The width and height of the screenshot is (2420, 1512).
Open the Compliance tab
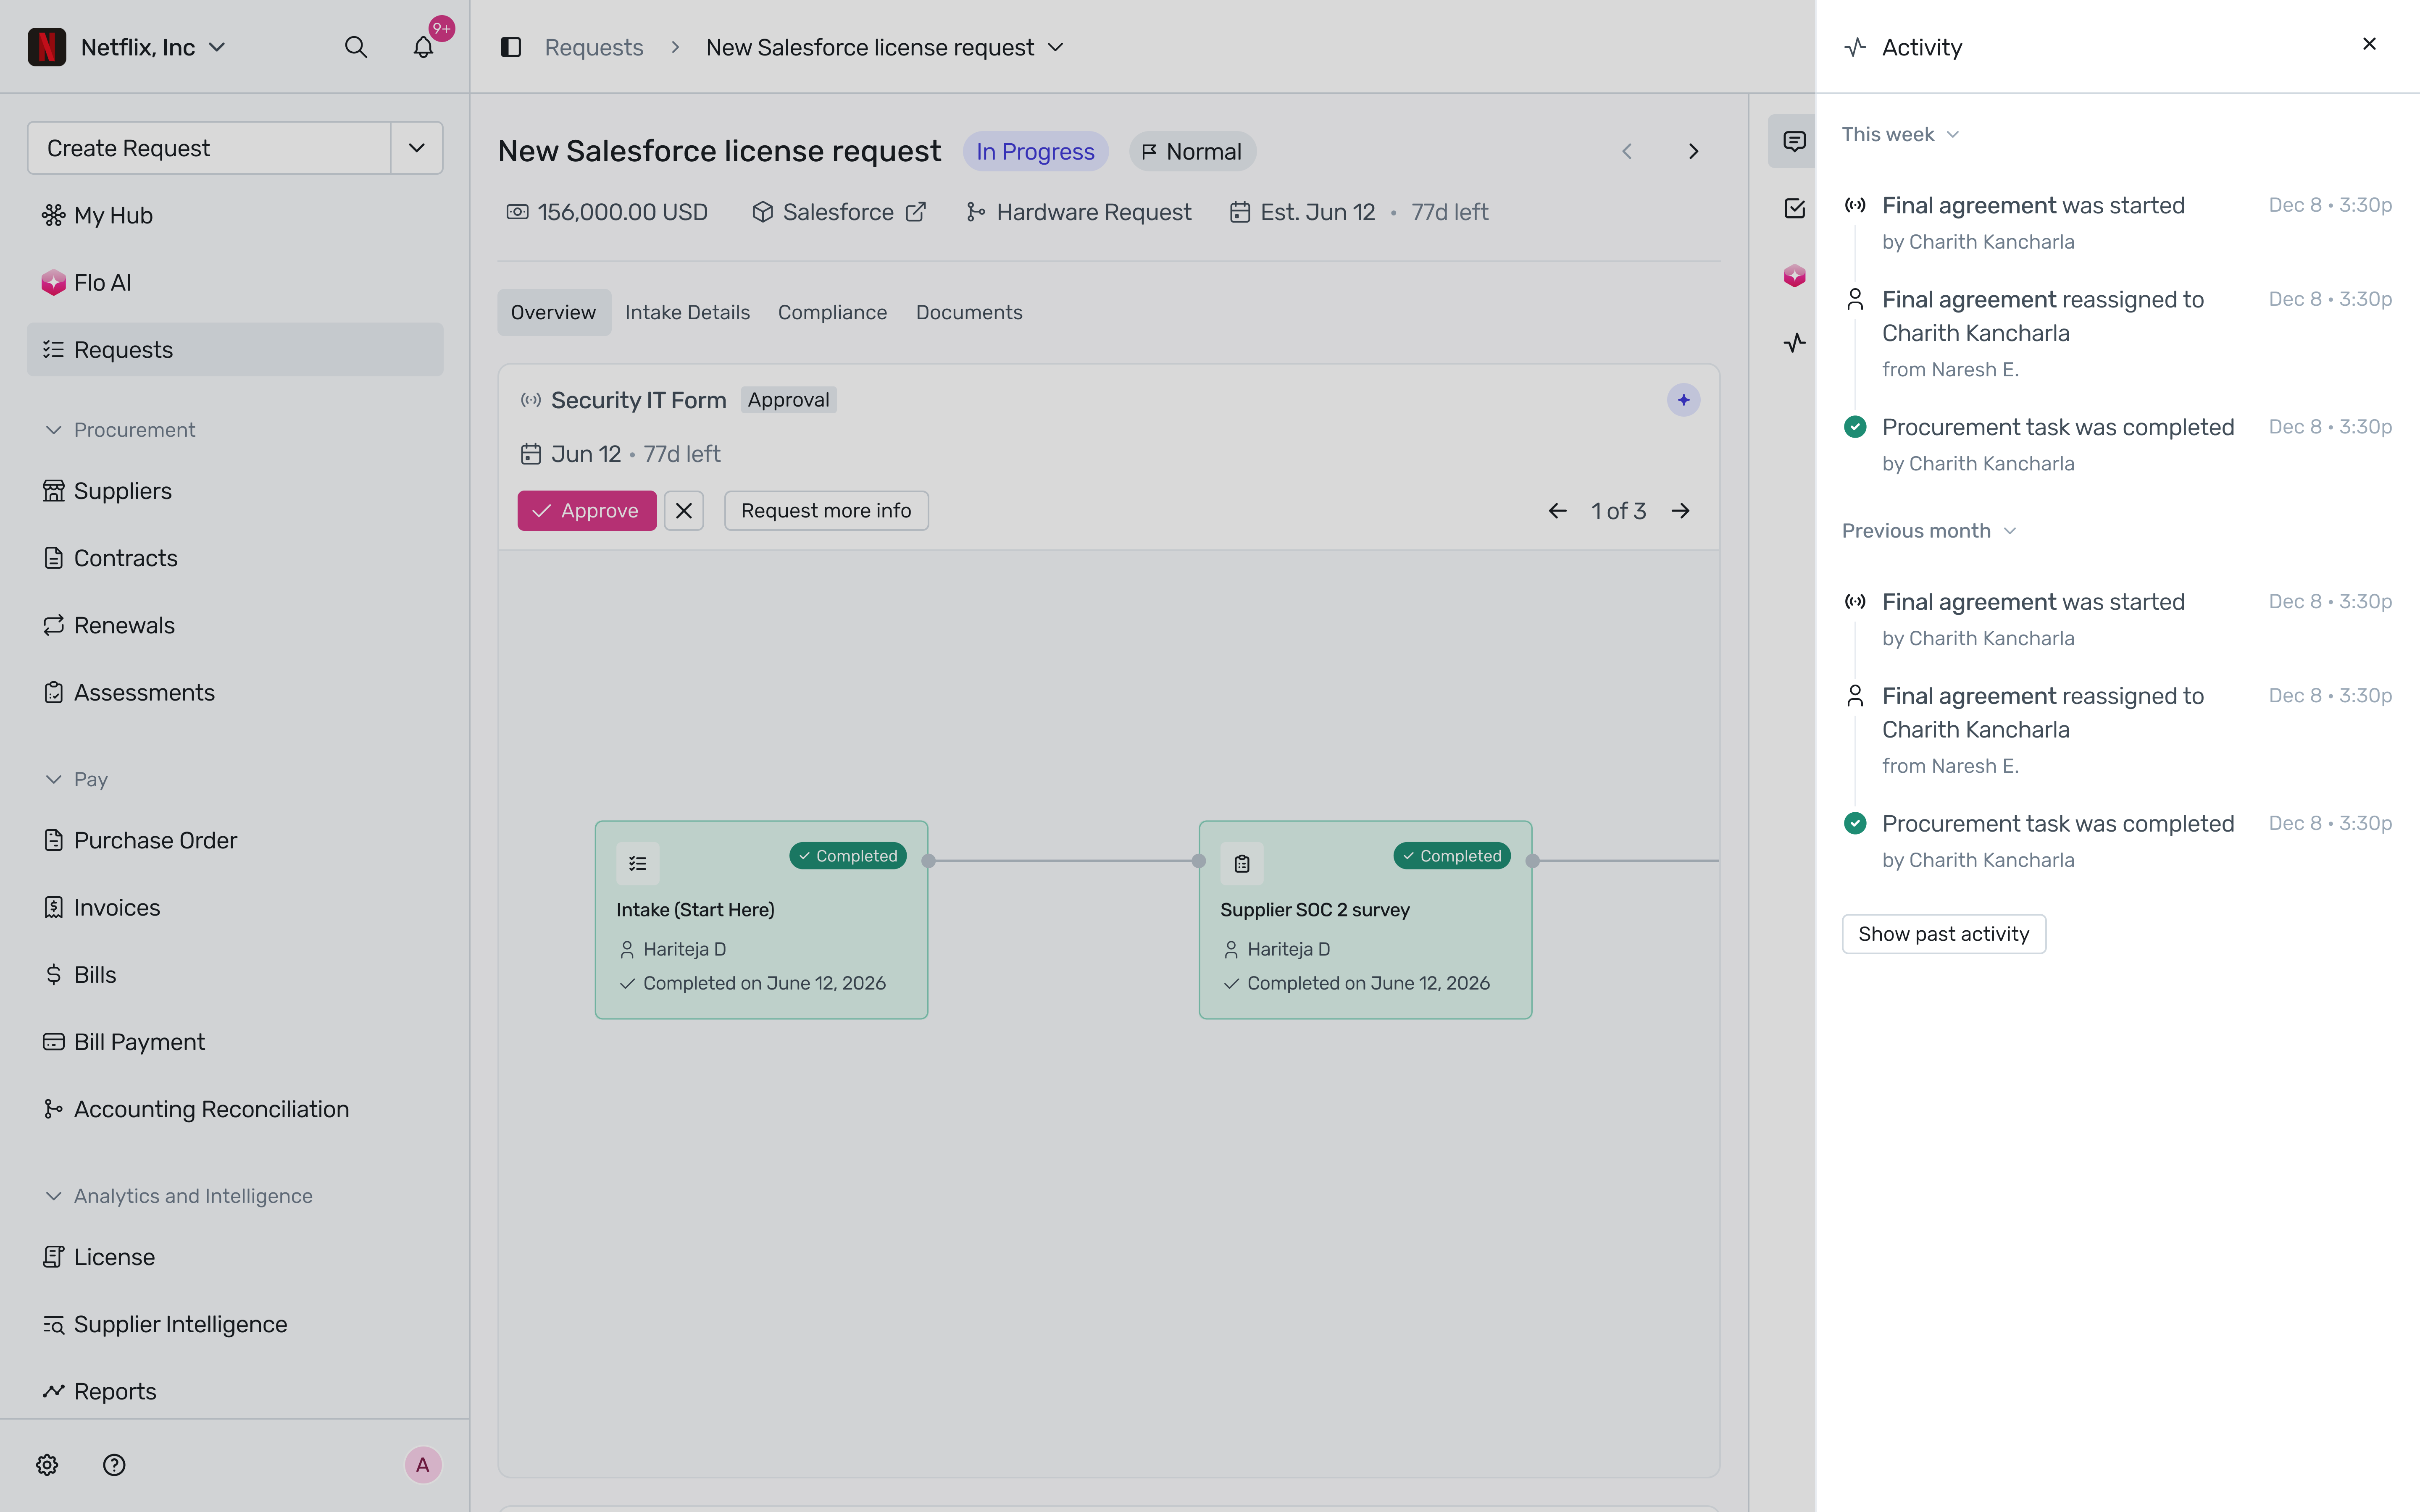point(832,312)
